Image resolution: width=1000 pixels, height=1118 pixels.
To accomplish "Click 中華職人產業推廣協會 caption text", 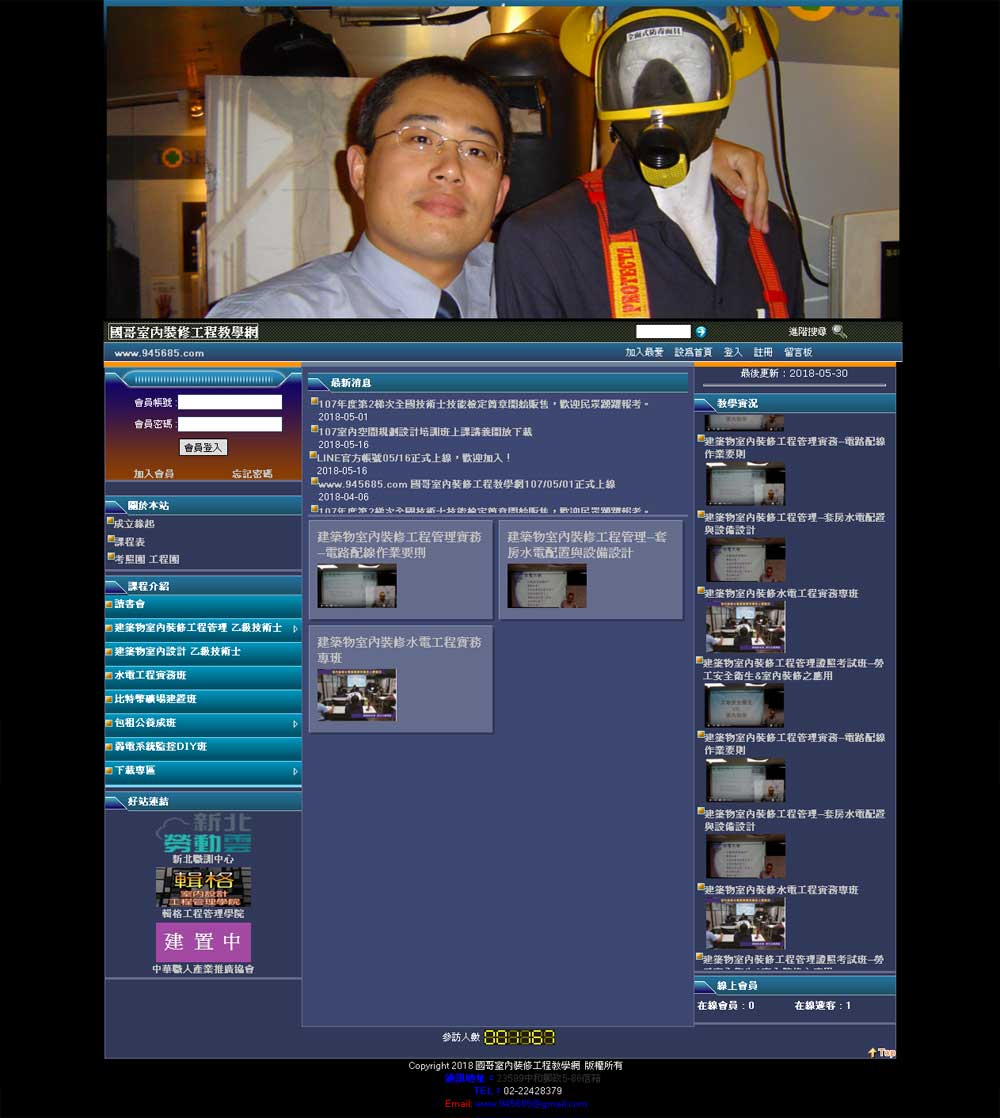I will (203, 969).
